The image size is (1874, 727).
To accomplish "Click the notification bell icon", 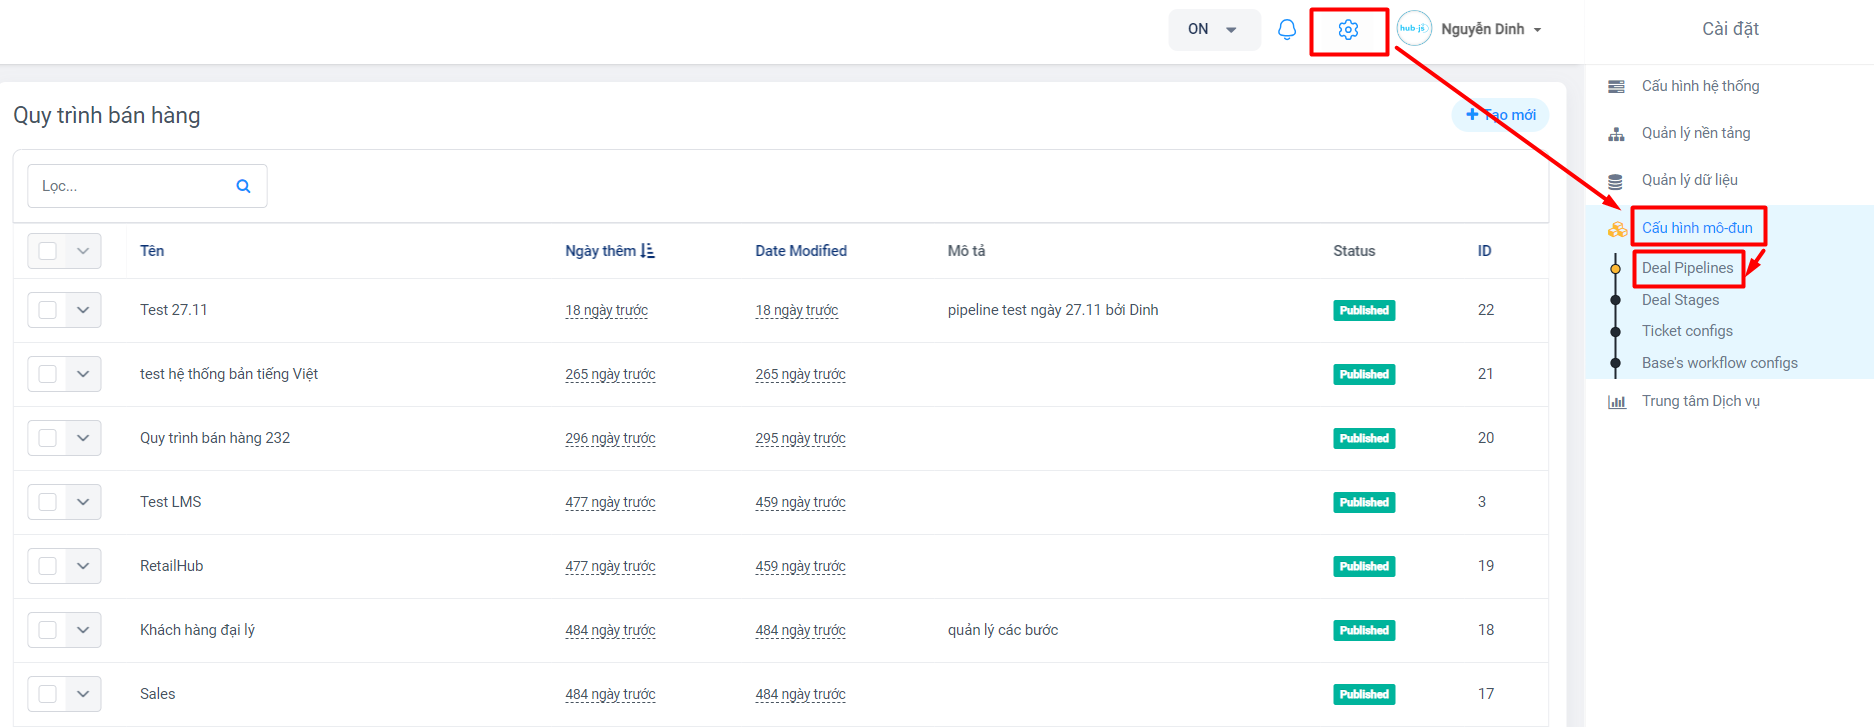I will coord(1287,30).
